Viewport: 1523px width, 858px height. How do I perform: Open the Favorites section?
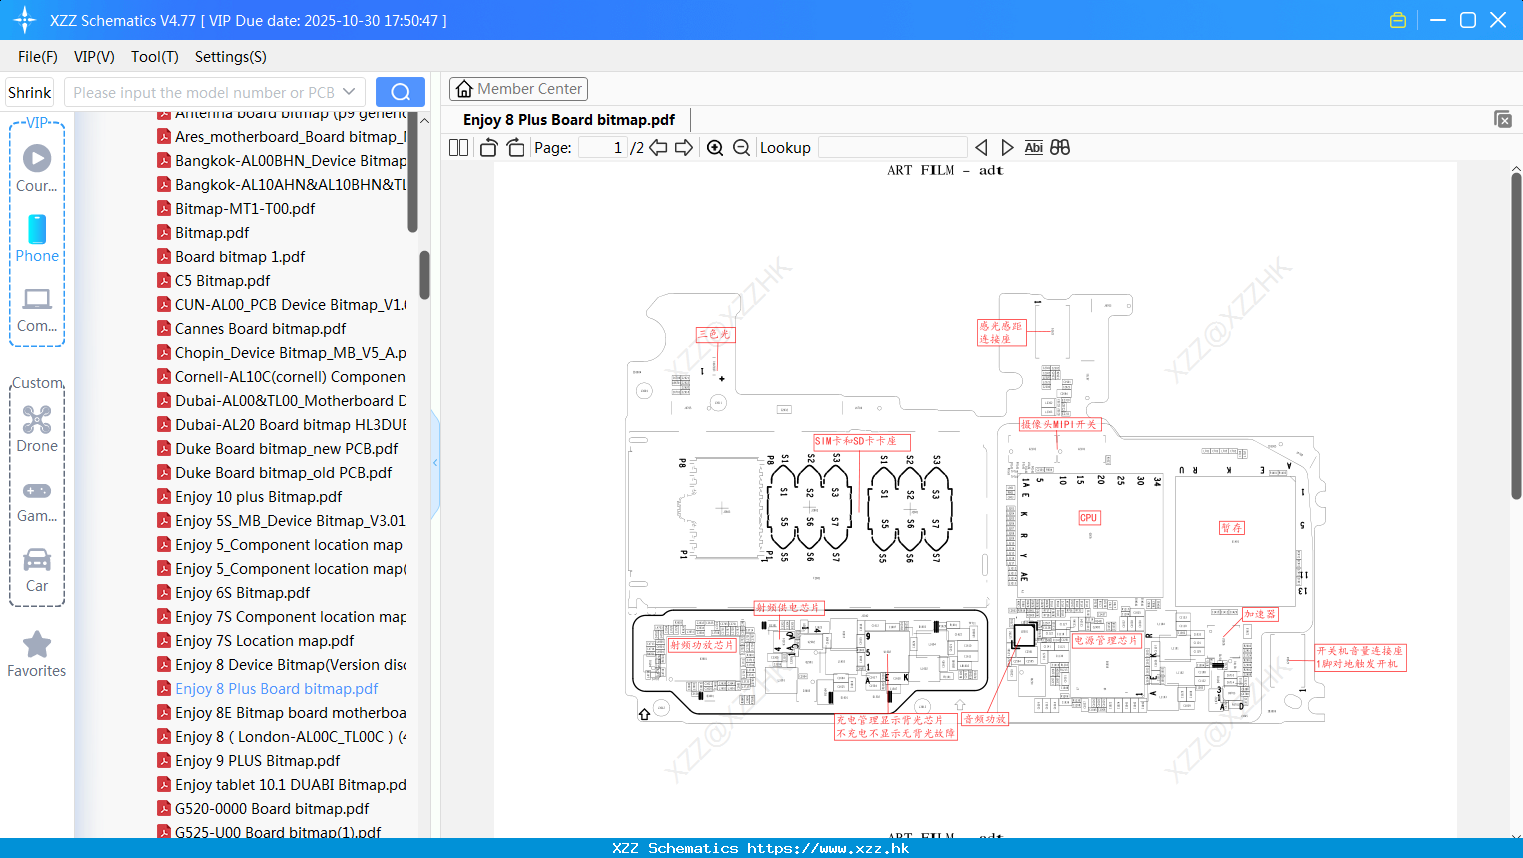point(37,655)
